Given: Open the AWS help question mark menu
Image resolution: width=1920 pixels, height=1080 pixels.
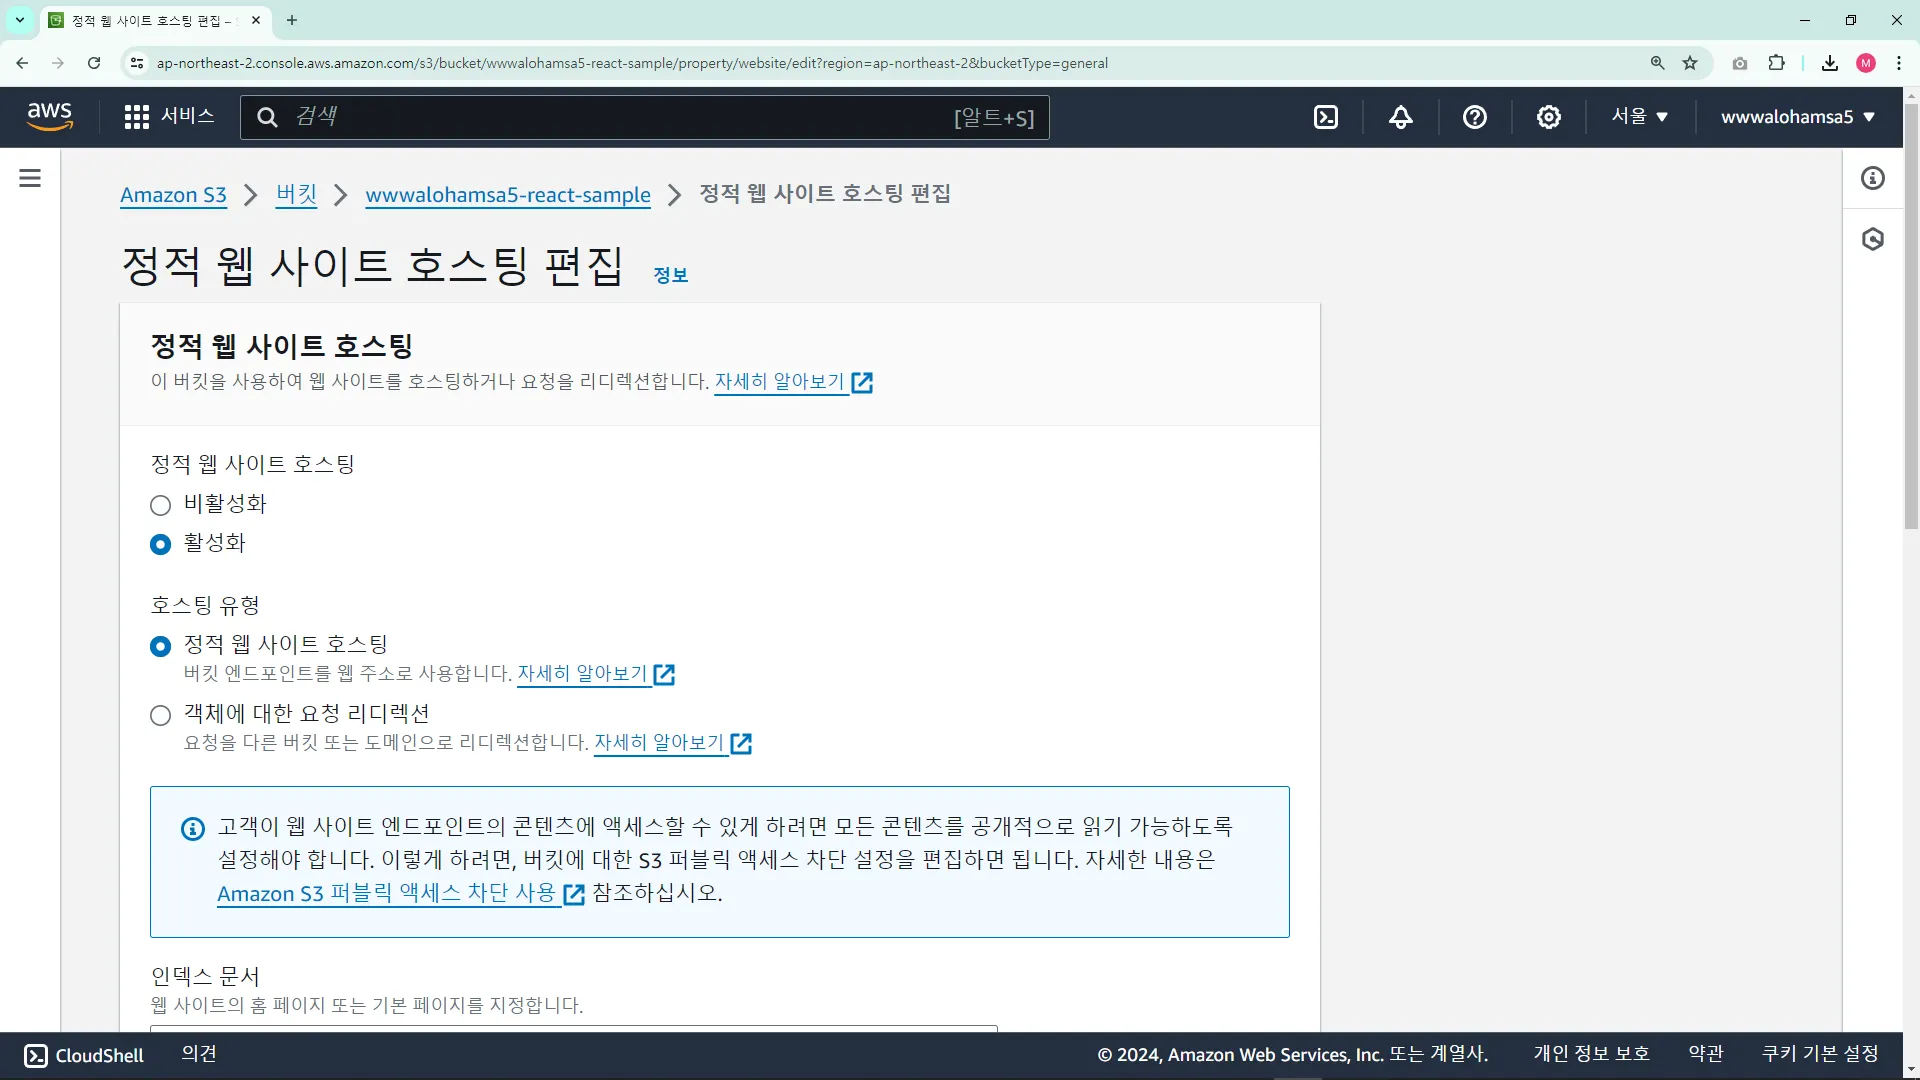Looking at the screenshot, I should [x=1474, y=117].
